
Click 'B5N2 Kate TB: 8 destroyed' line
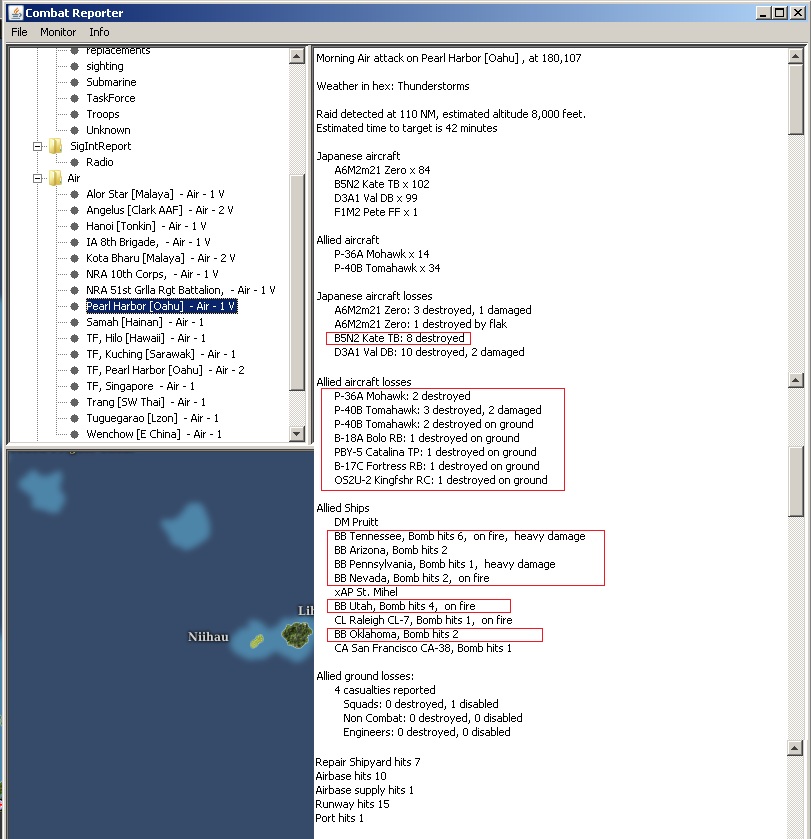(x=399, y=338)
